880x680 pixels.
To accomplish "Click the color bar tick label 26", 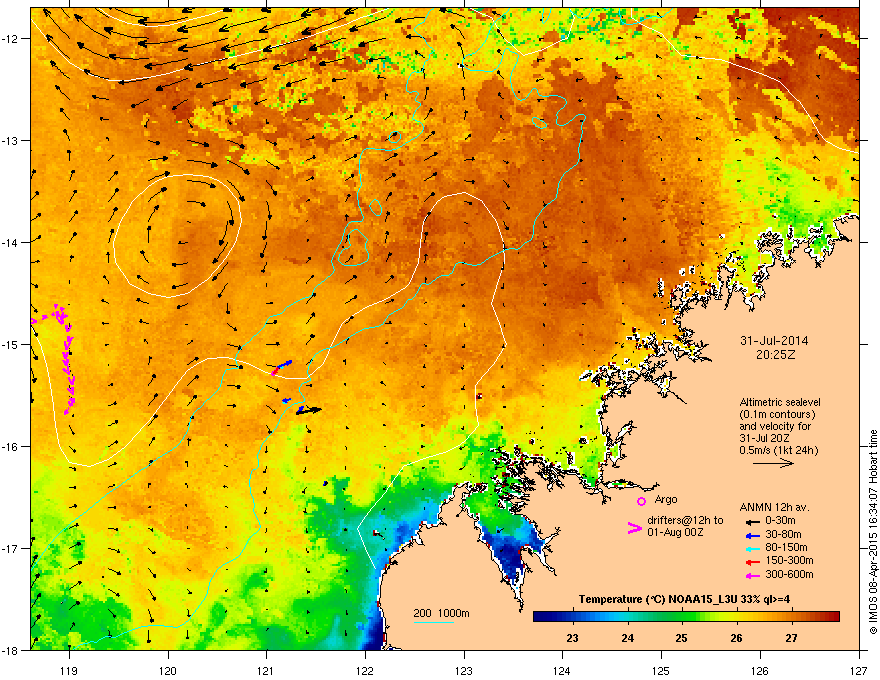I will (736, 638).
